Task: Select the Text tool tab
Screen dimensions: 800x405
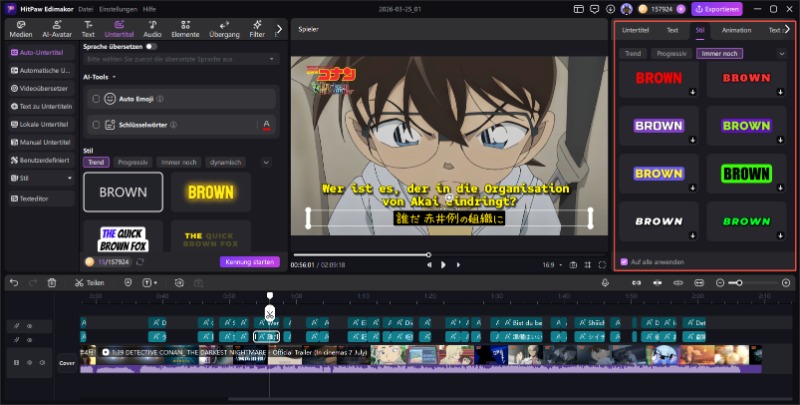Action: click(88, 29)
